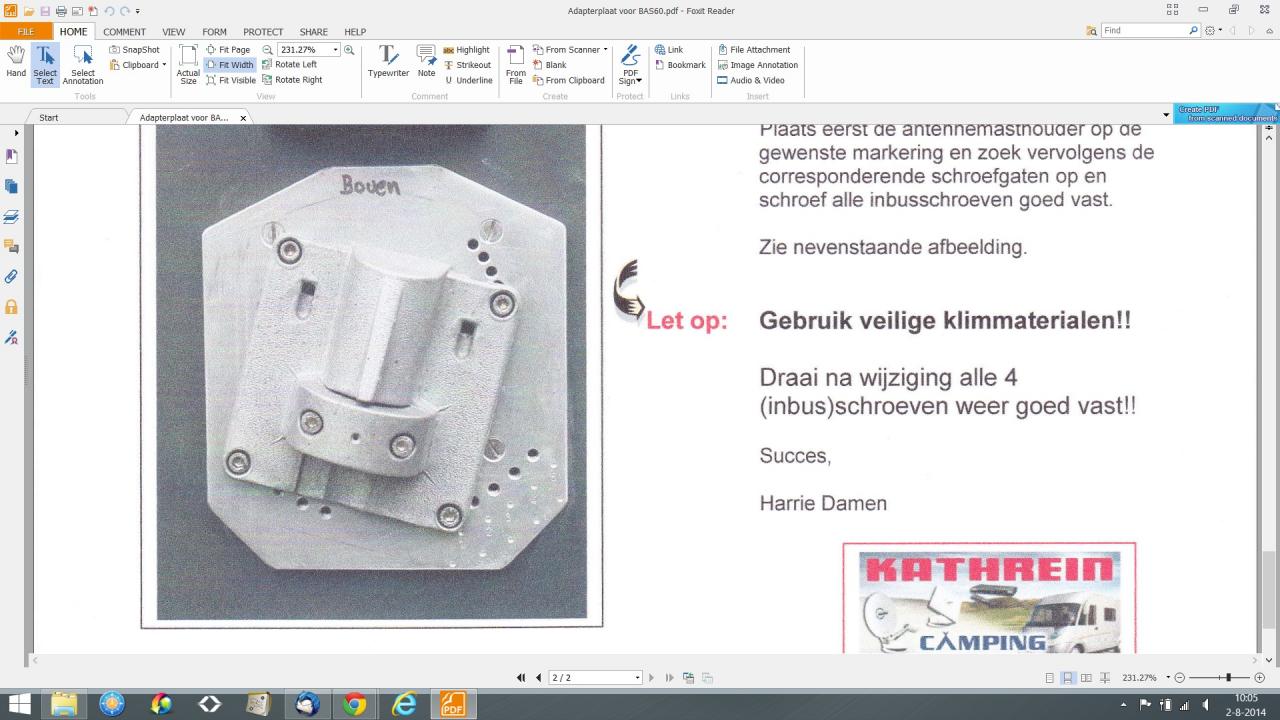Insert a Link
Screen dimensions: 1280x720
pos(669,50)
